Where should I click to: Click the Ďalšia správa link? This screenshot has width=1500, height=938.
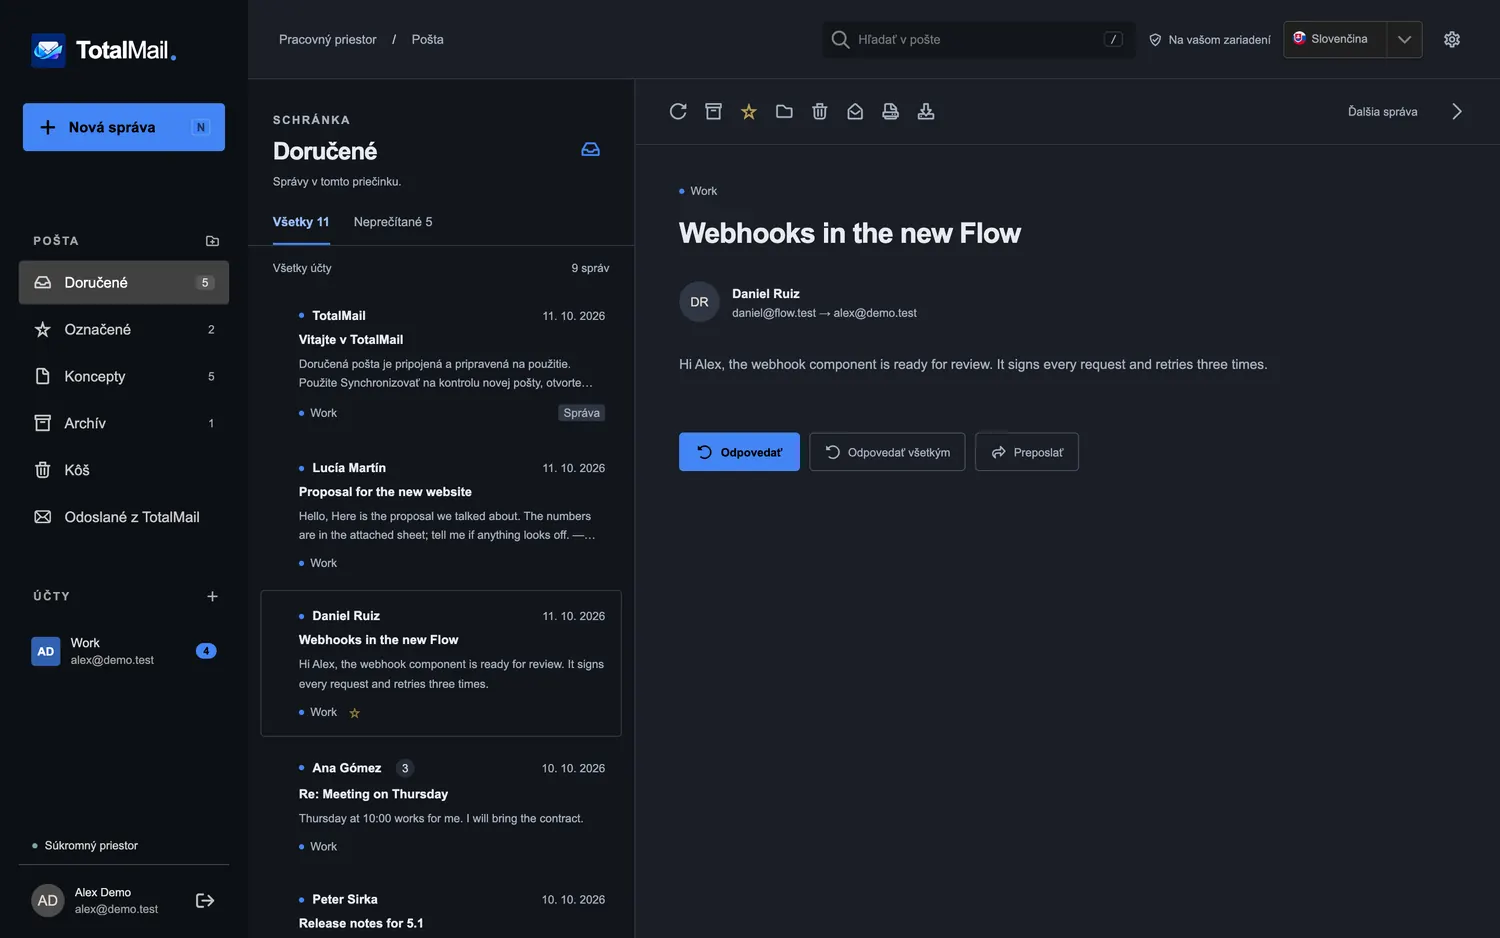(1382, 112)
